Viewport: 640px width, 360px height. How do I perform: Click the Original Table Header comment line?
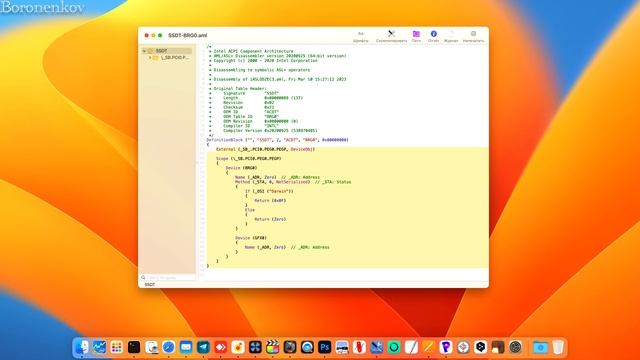coord(240,89)
